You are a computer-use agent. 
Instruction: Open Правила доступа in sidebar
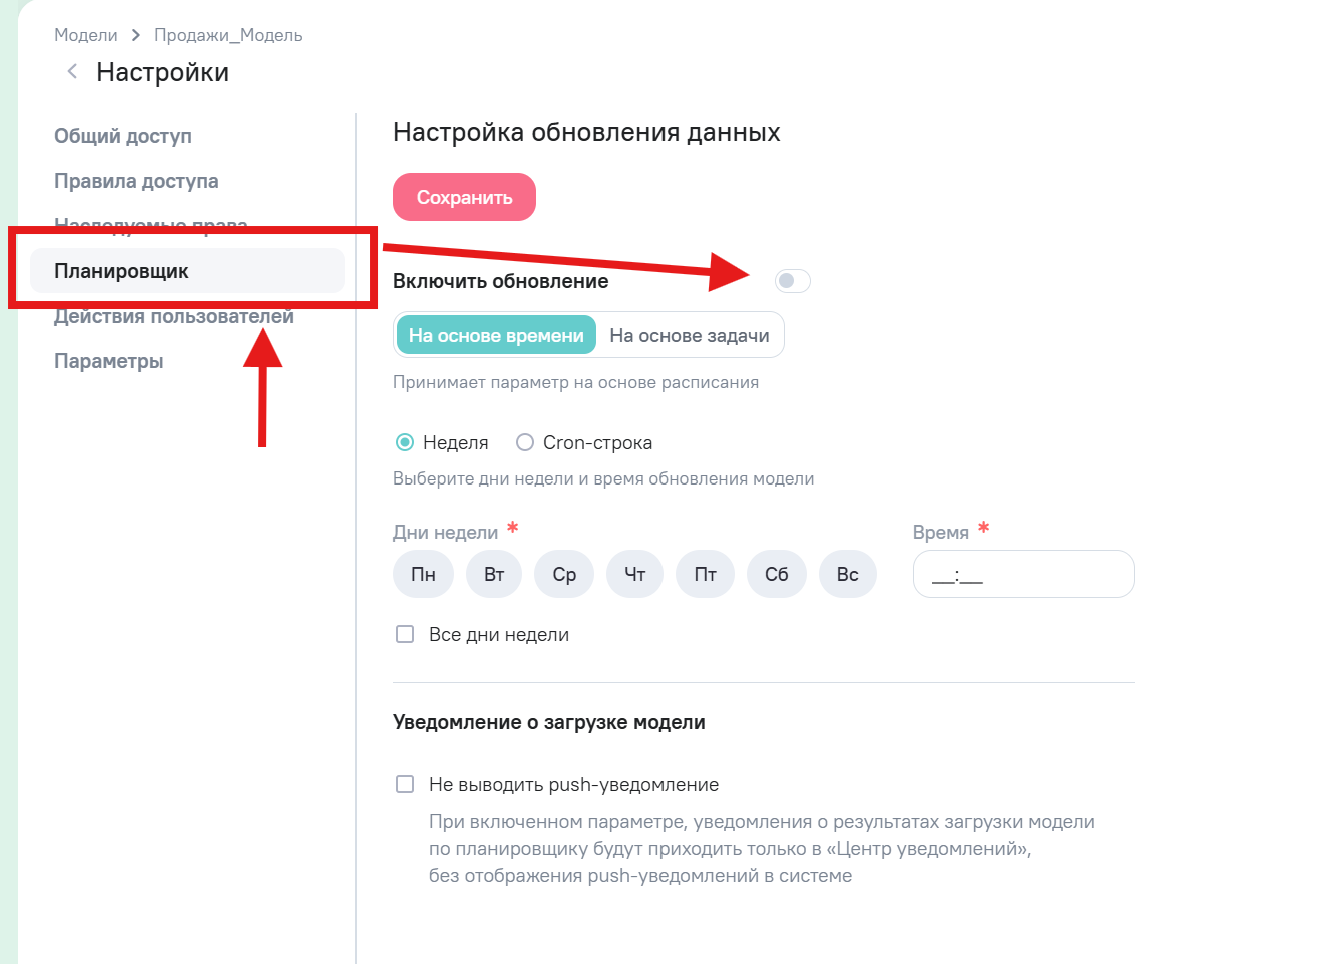pyautogui.click(x=136, y=181)
